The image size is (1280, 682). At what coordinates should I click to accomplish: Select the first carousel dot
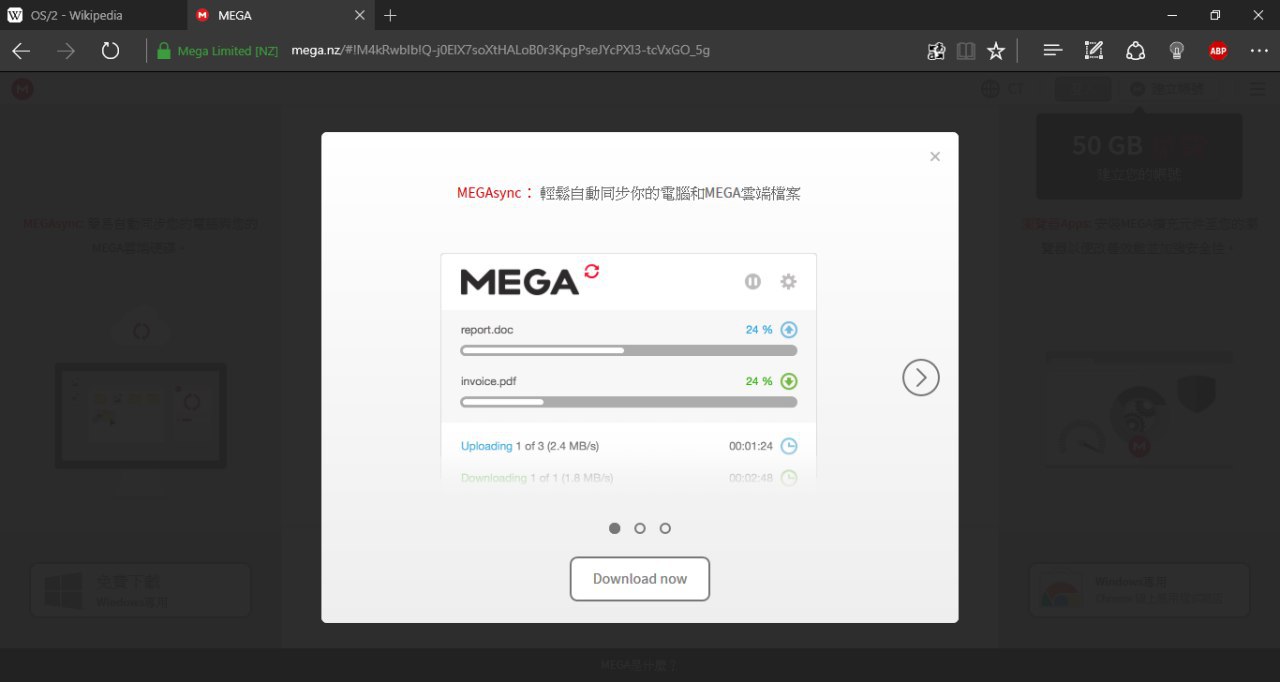615,528
